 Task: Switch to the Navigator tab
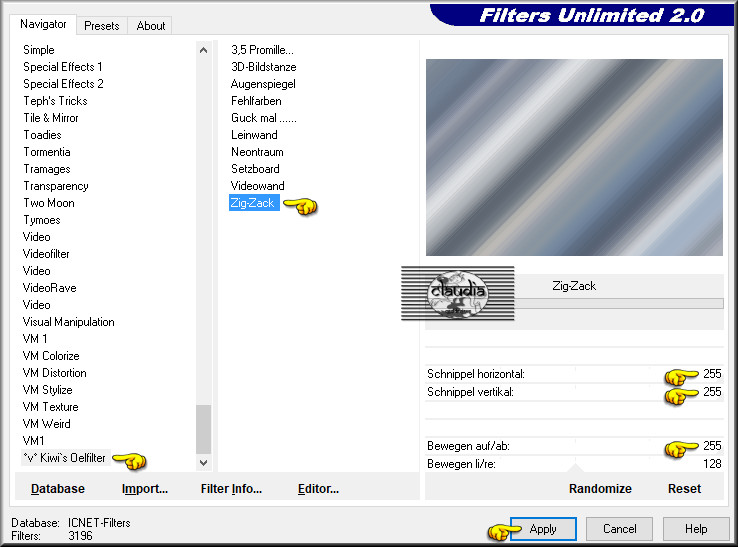click(43, 24)
